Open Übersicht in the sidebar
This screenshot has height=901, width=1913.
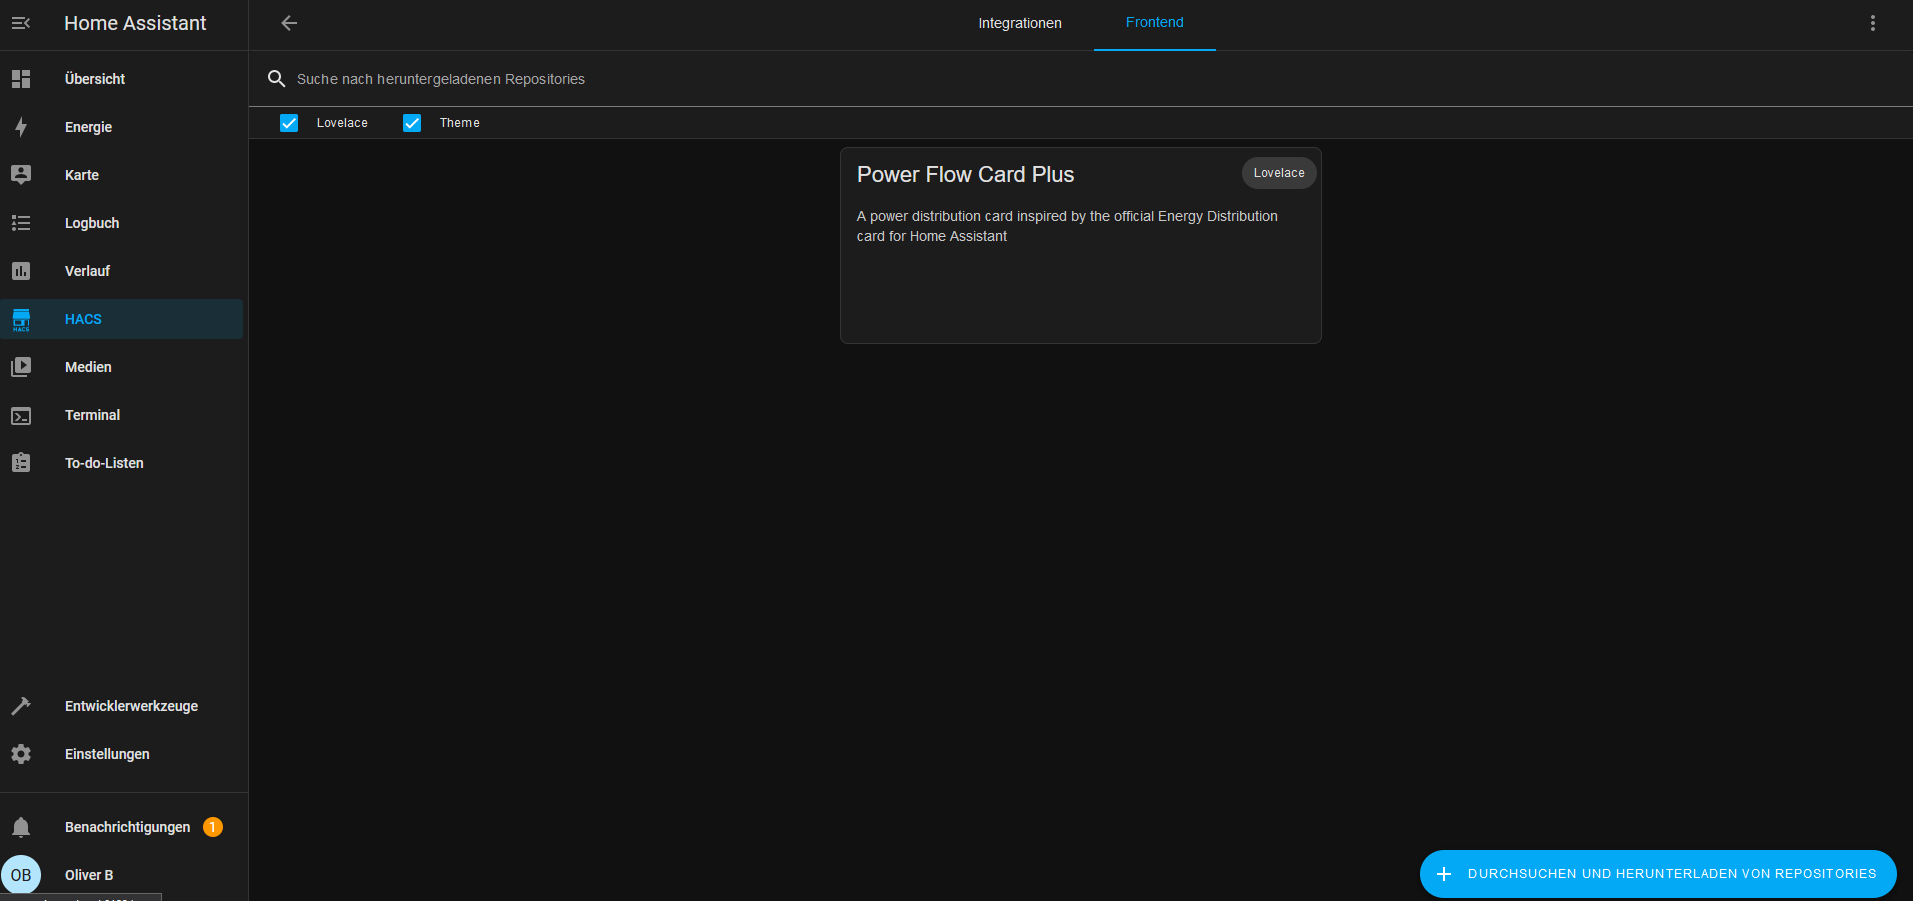click(x=122, y=79)
